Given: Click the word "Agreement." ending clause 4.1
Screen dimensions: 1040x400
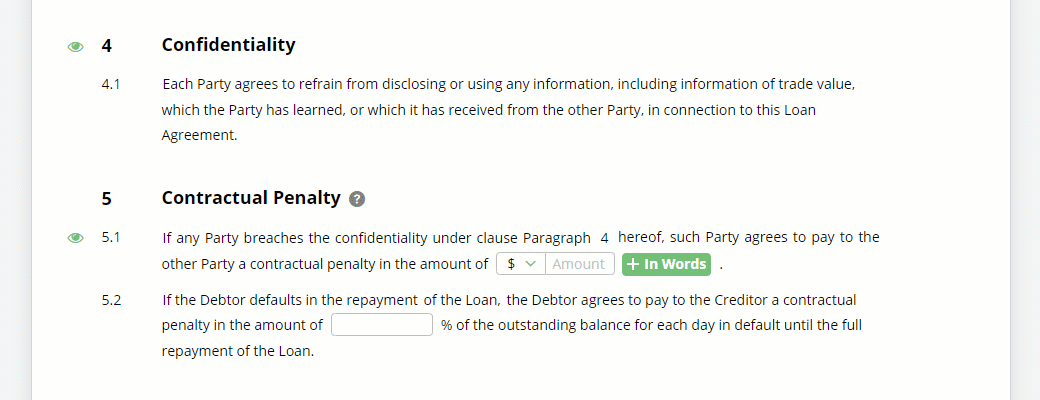Looking at the screenshot, I should 199,135.
